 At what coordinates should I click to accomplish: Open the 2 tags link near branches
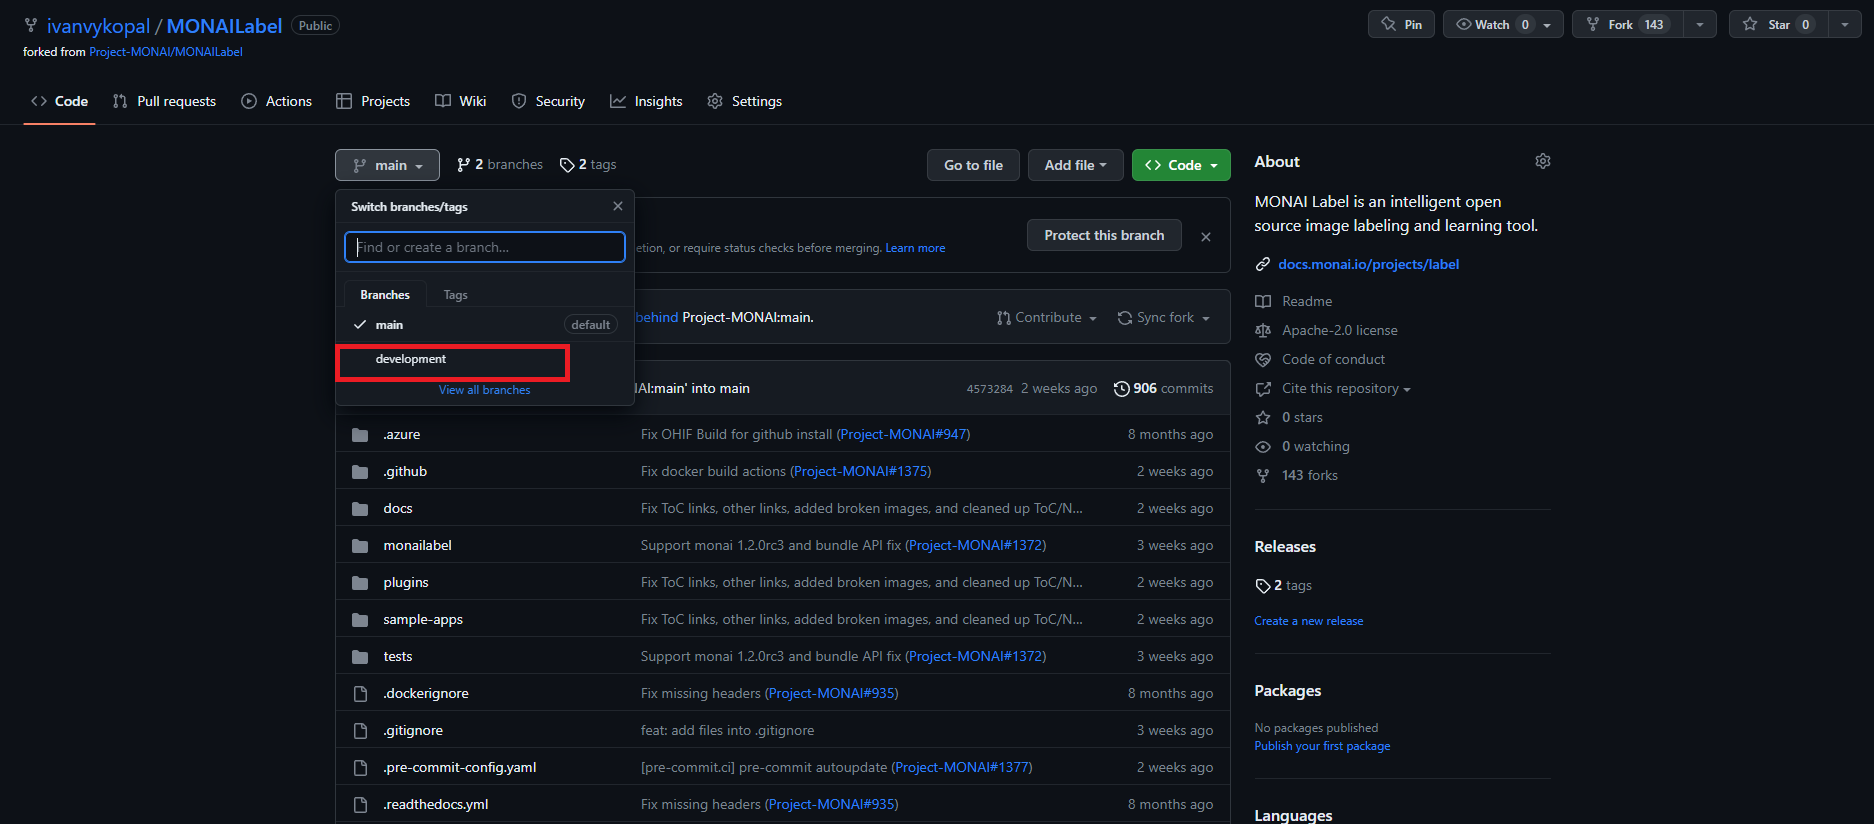tap(588, 164)
